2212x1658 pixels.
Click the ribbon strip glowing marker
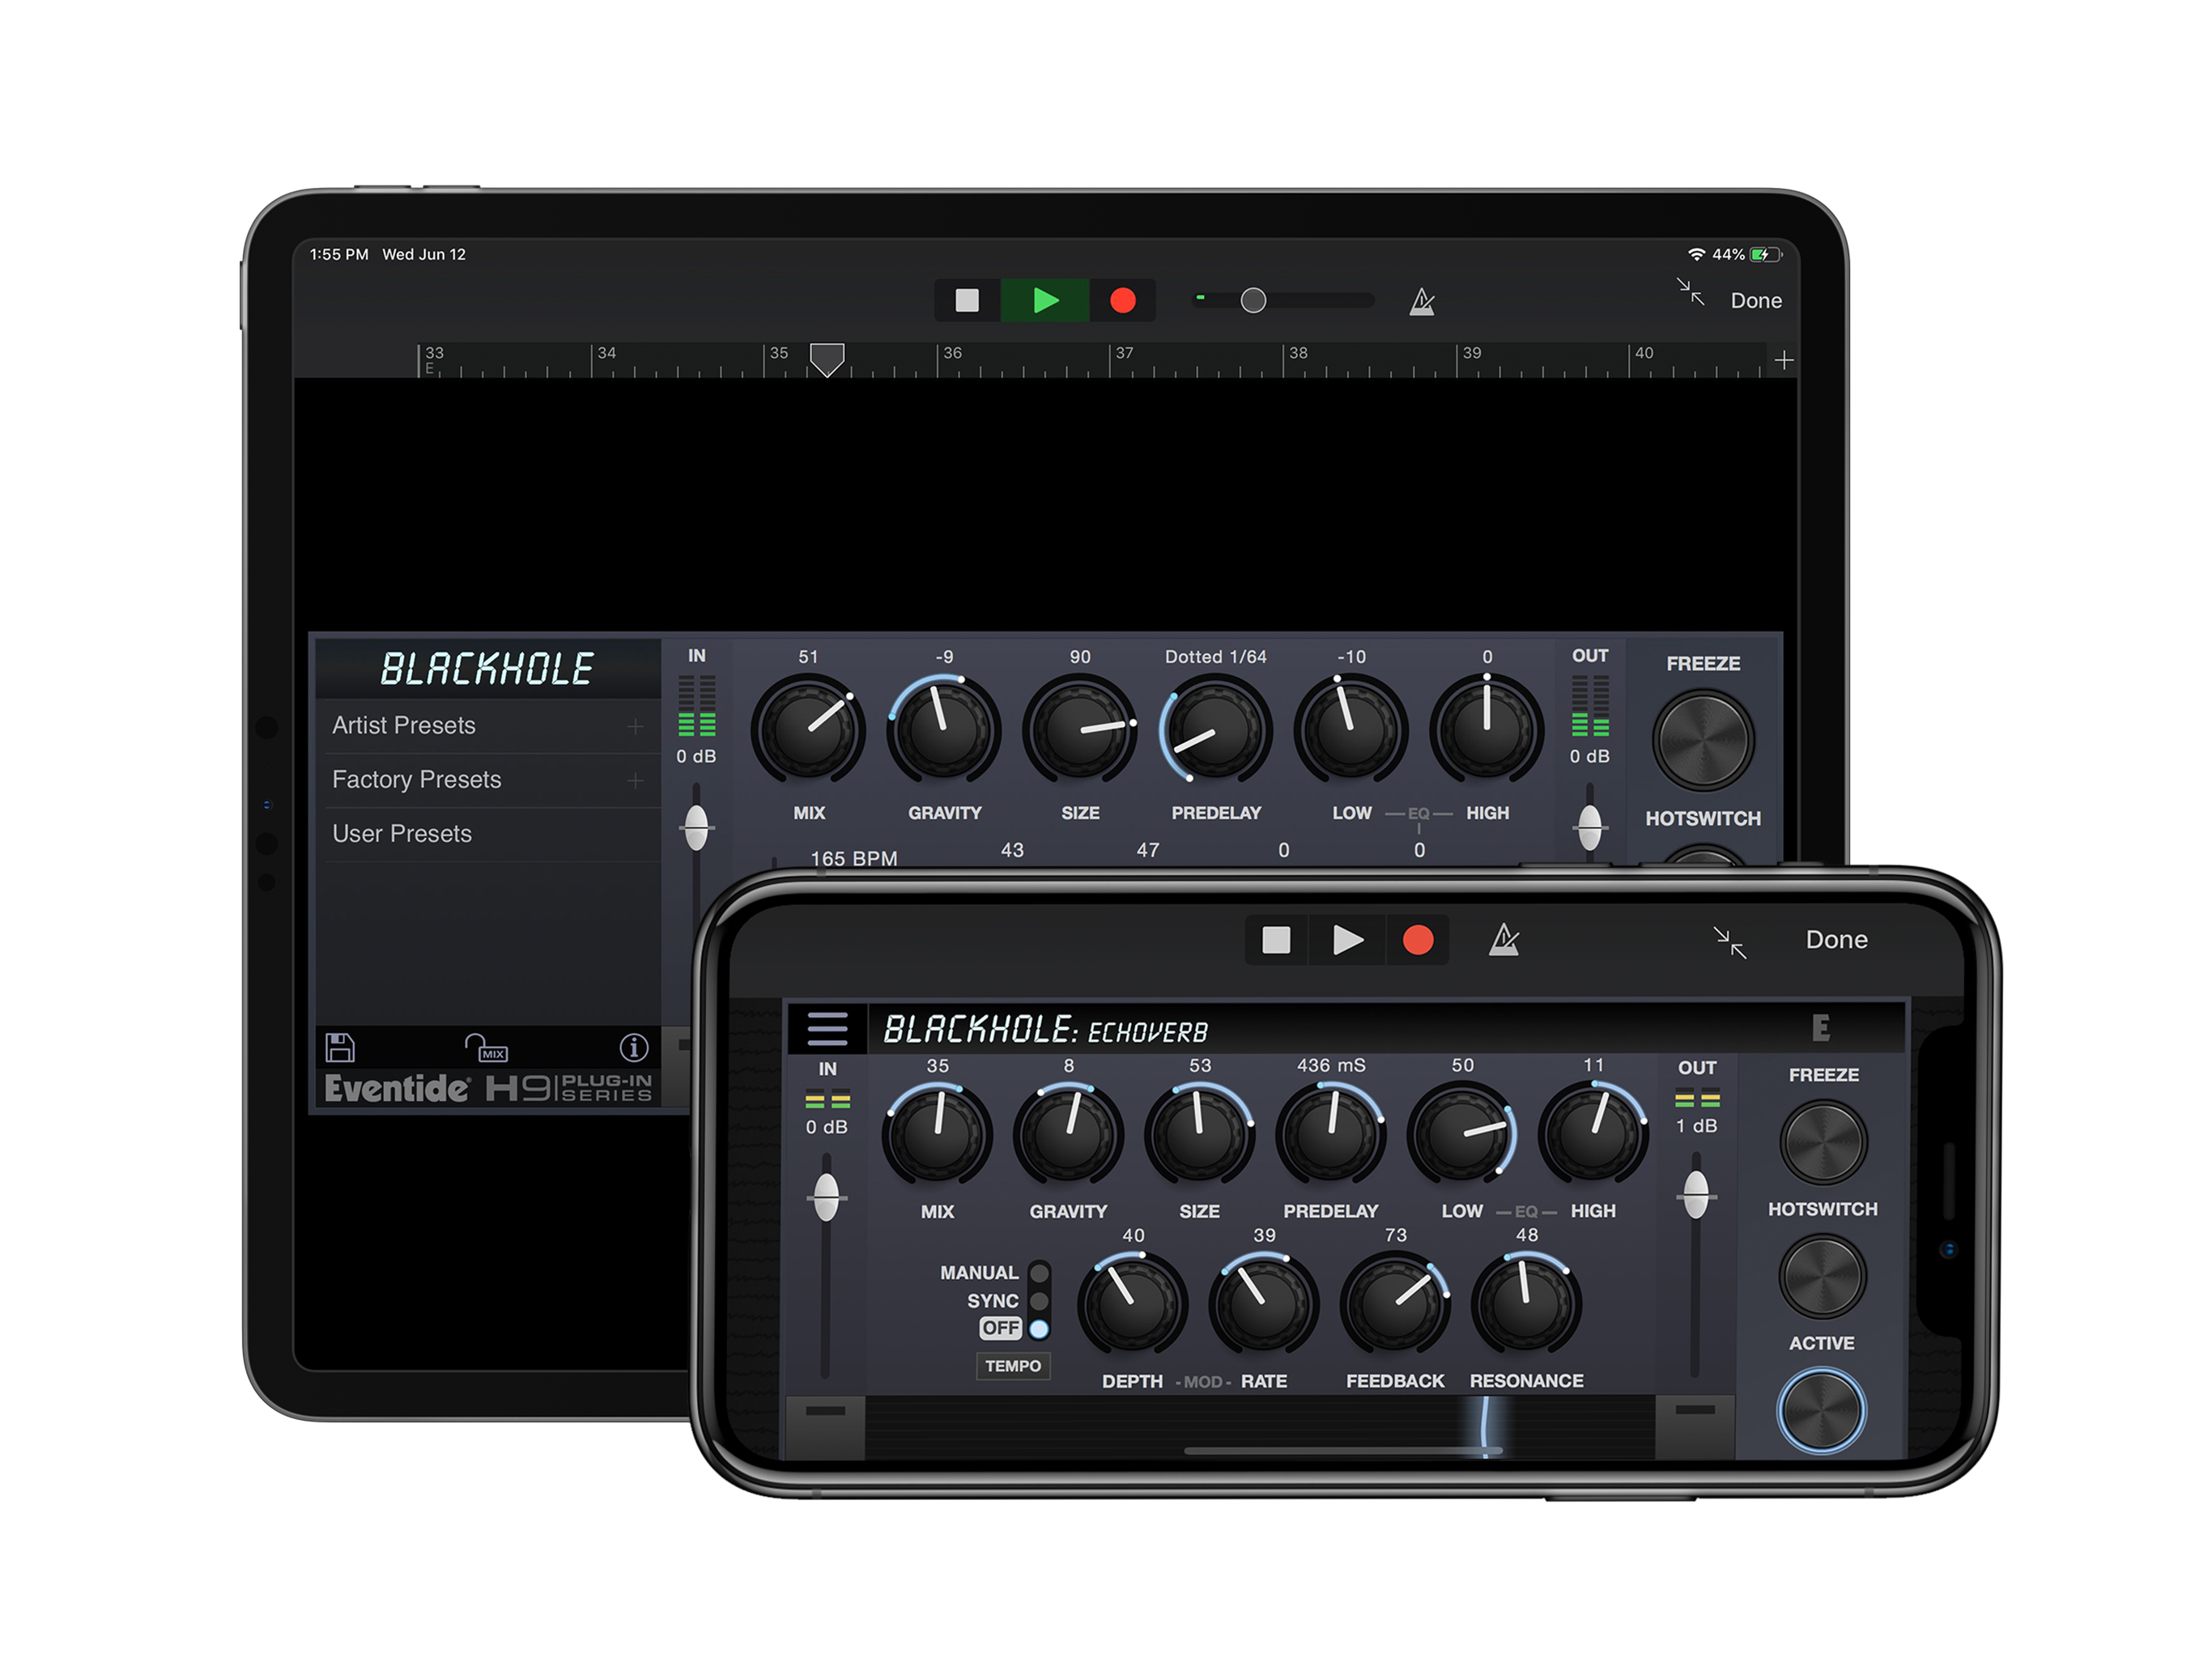pyautogui.click(x=1486, y=1427)
